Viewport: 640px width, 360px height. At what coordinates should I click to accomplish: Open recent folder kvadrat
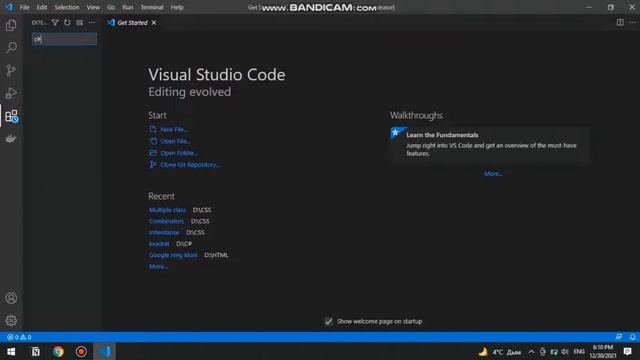[159, 244]
